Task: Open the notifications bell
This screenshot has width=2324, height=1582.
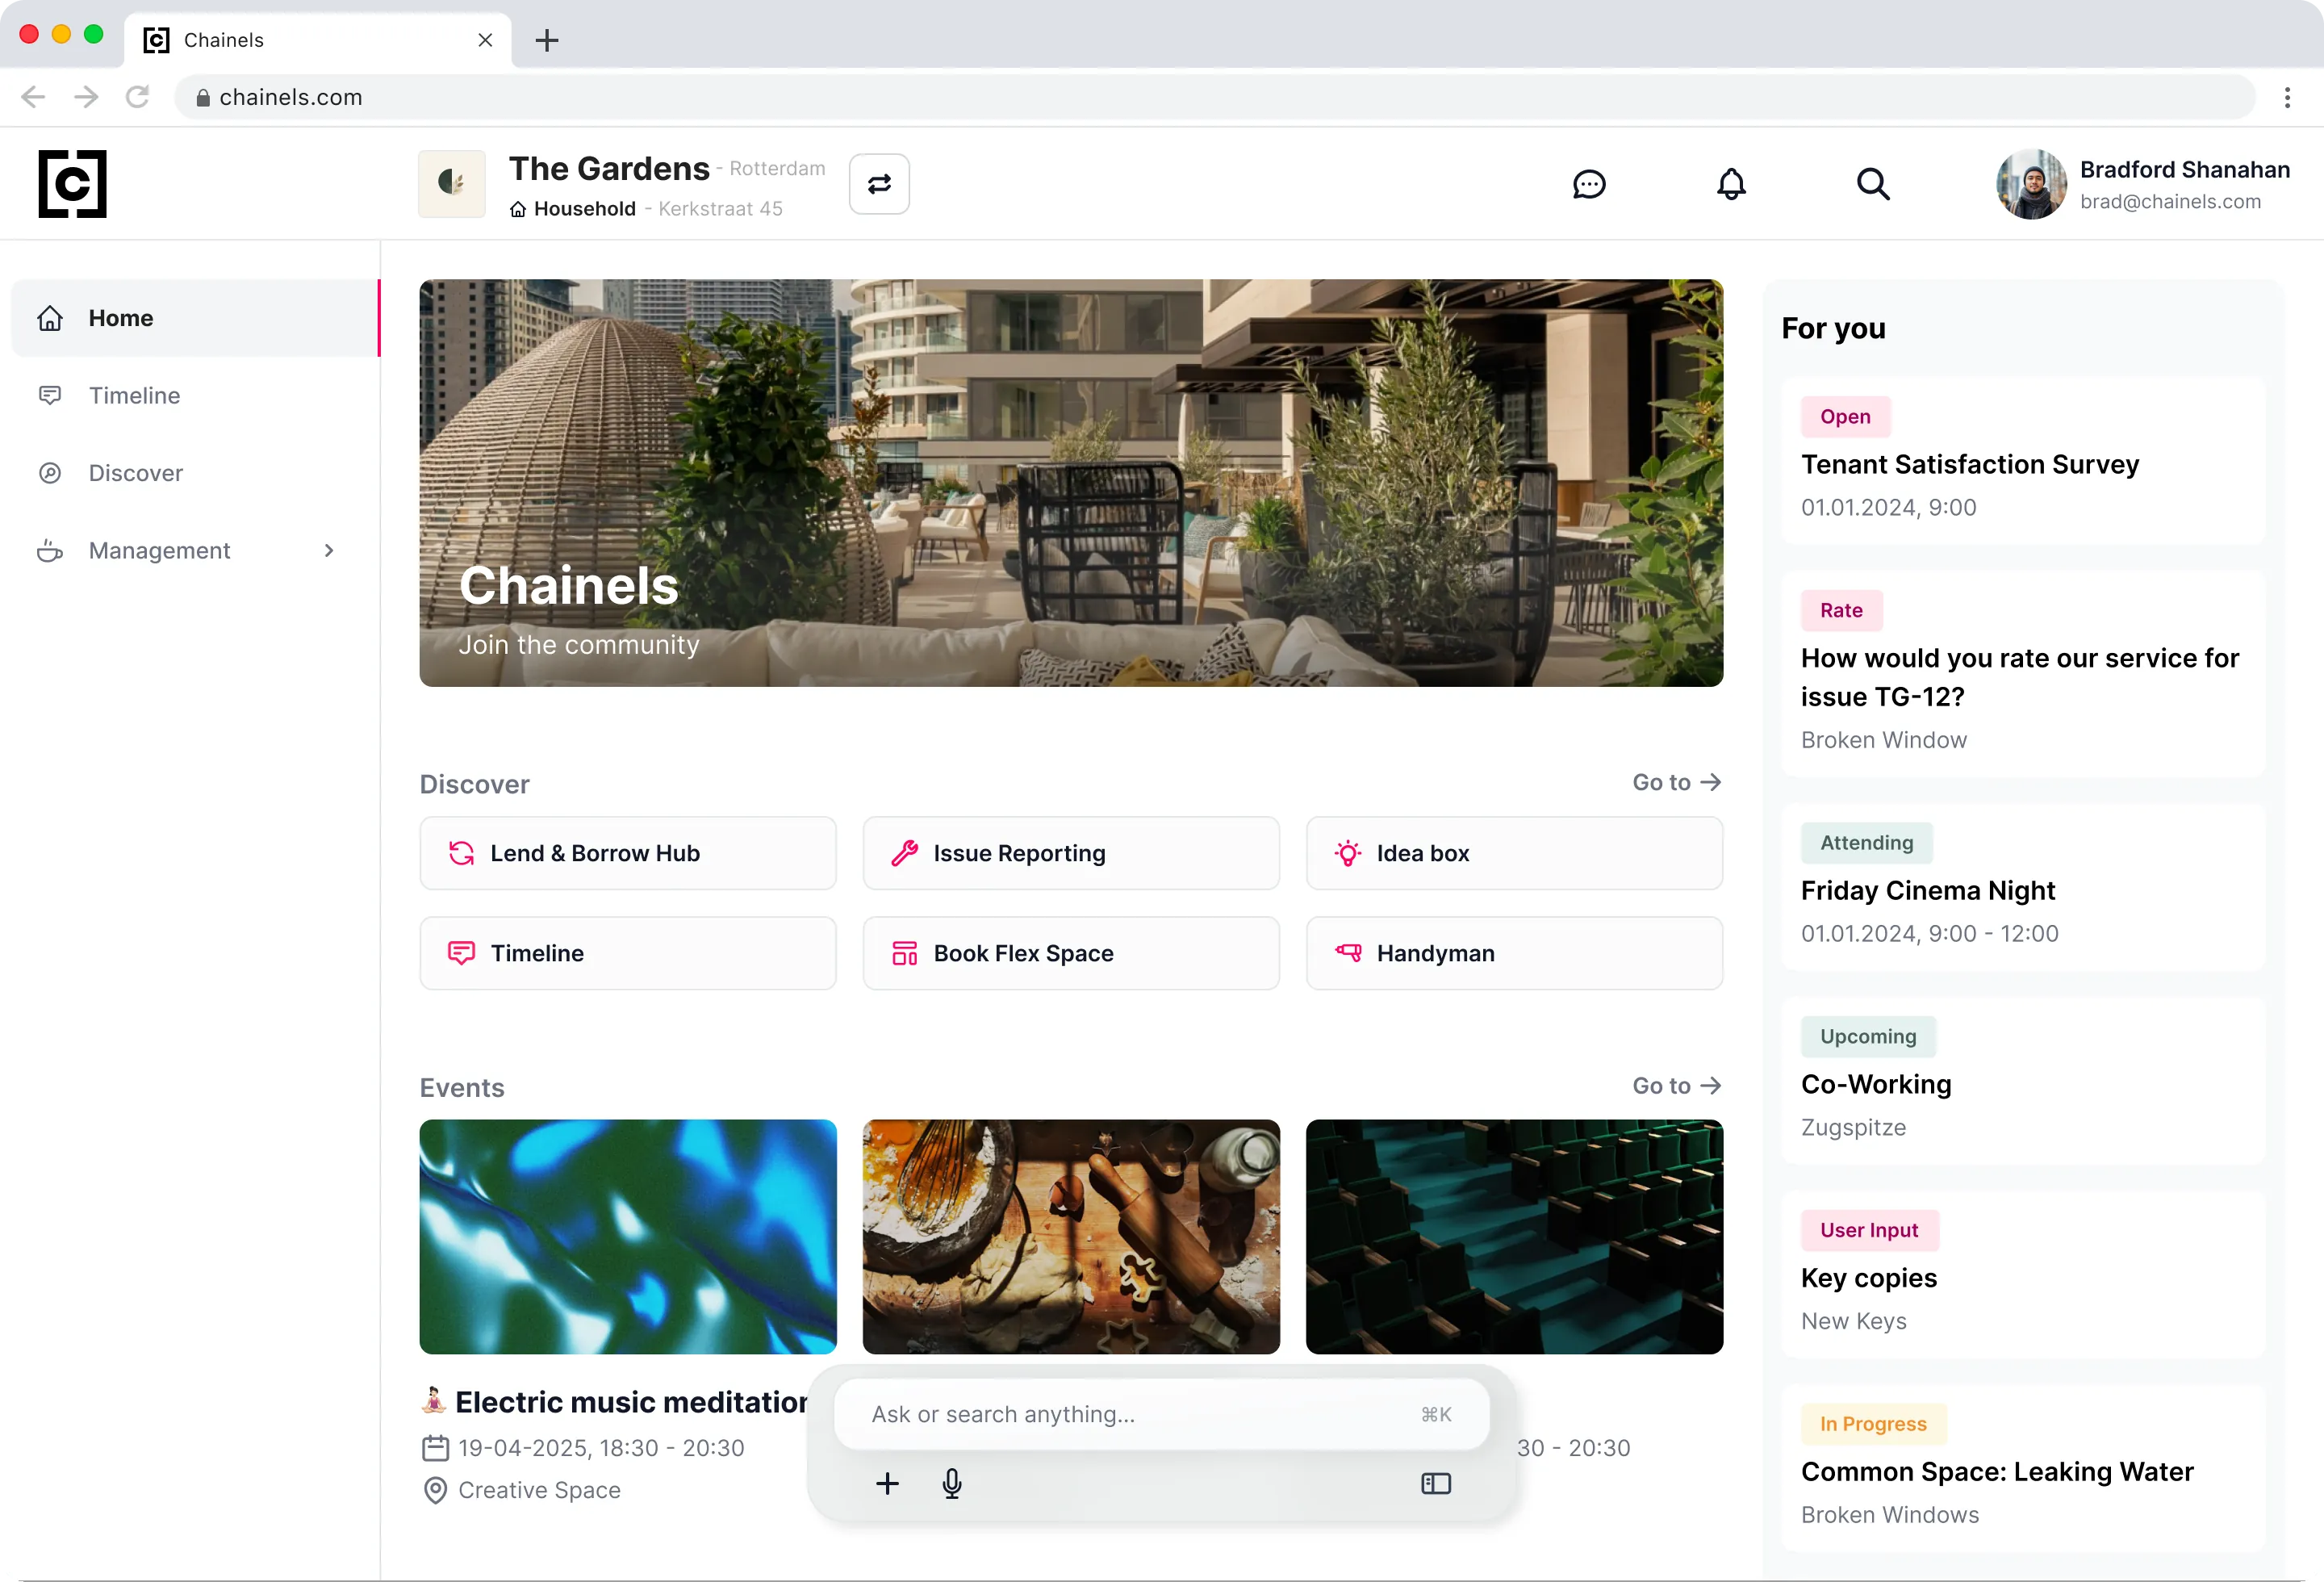Action: pyautogui.click(x=1731, y=184)
